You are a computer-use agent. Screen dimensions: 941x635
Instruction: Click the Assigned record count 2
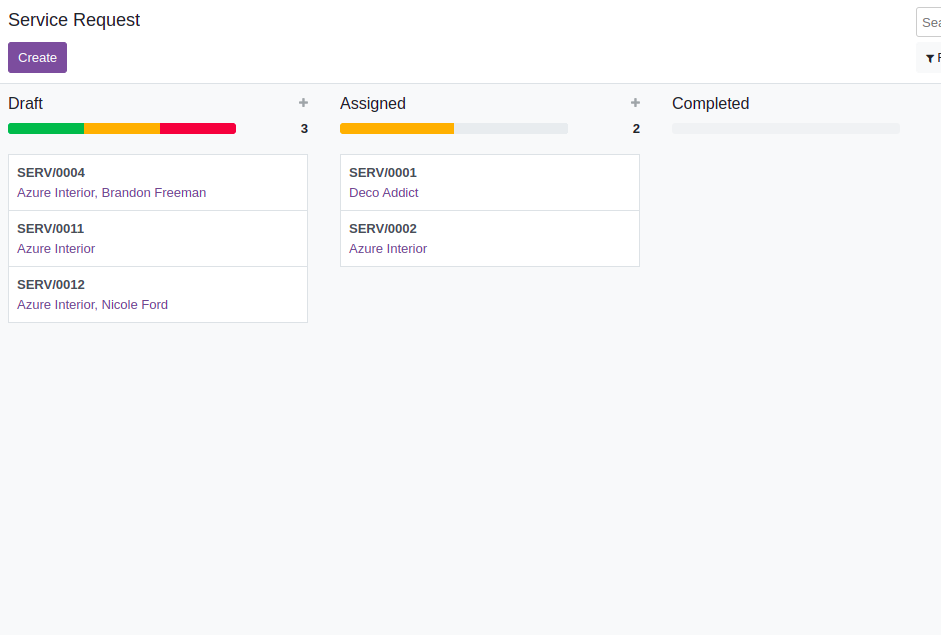(x=636, y=128)
